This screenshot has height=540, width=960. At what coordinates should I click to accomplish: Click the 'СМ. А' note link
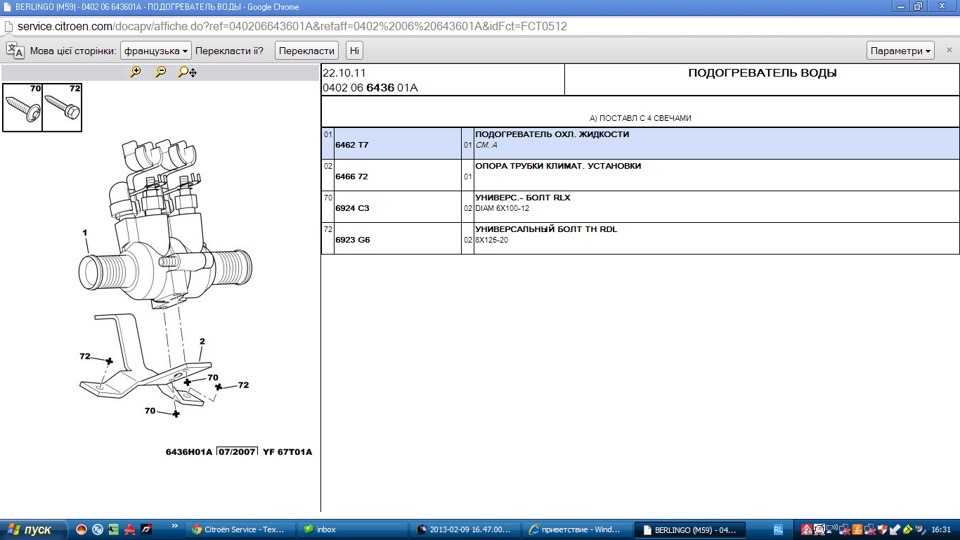486,145
